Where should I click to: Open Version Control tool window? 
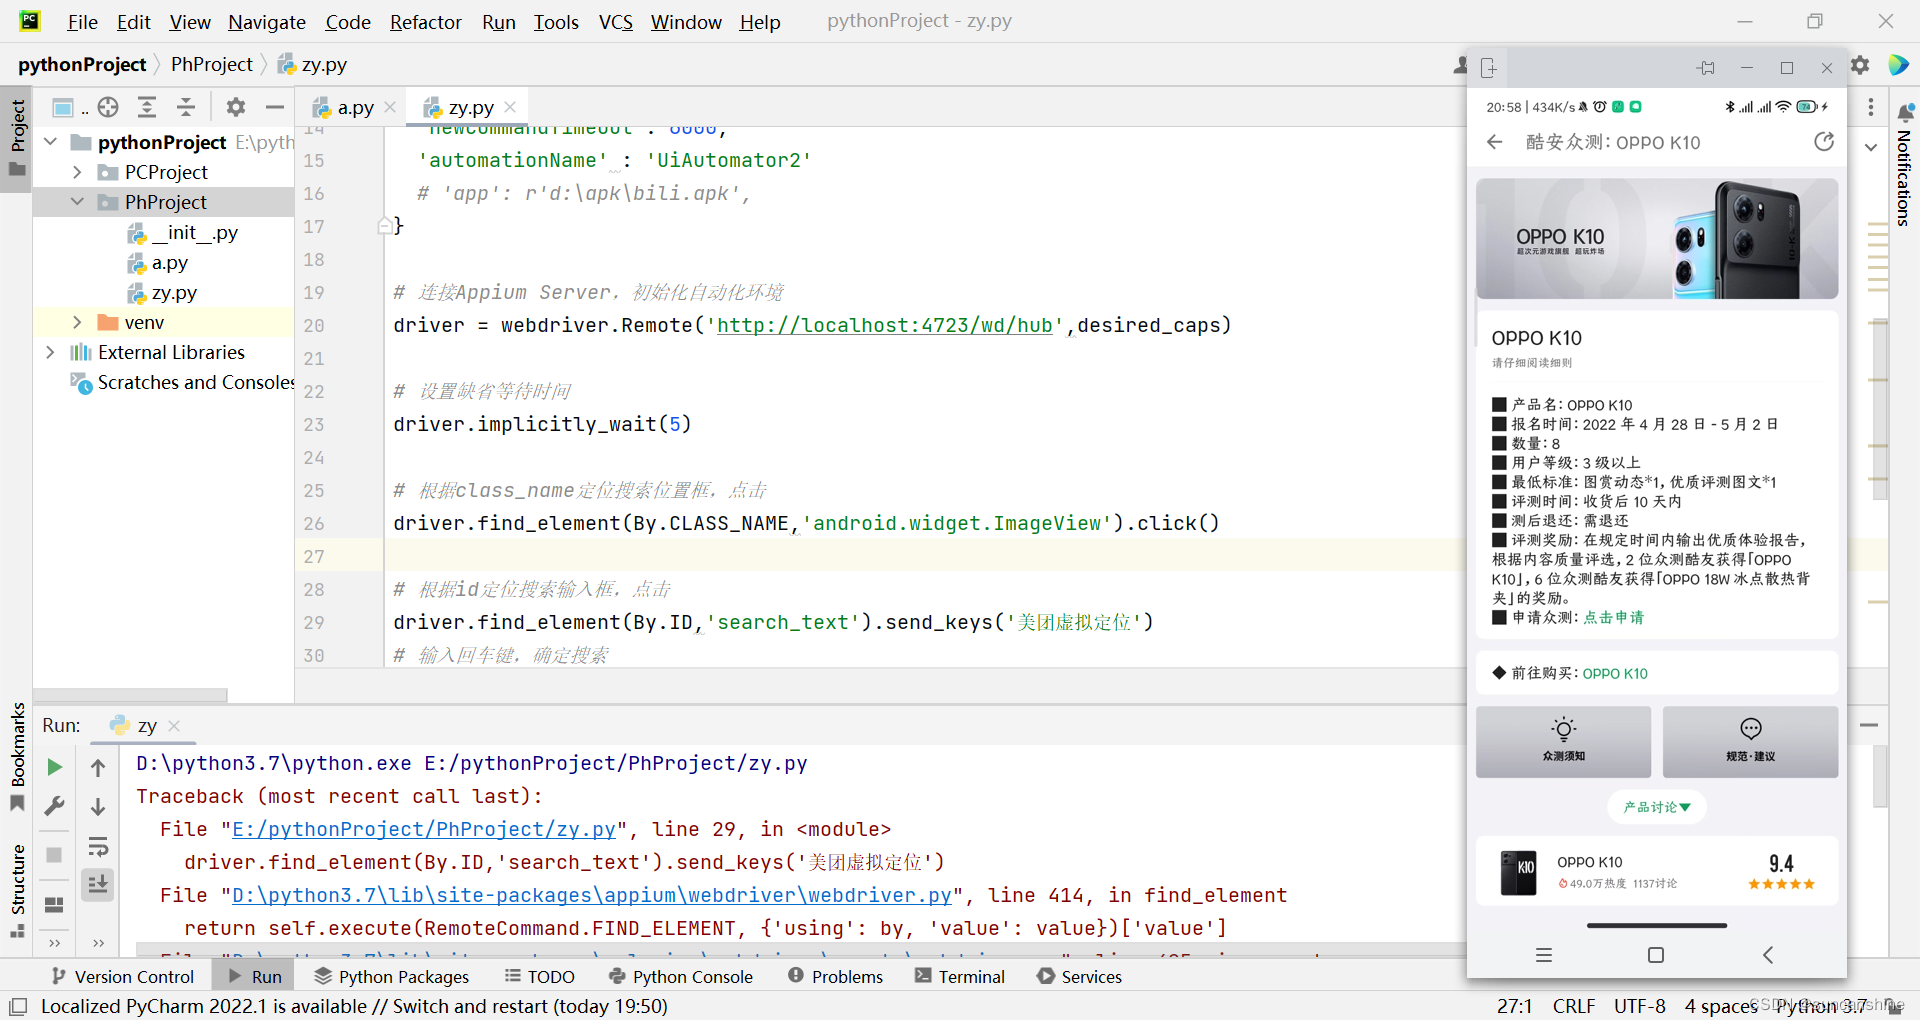(123, 977)
